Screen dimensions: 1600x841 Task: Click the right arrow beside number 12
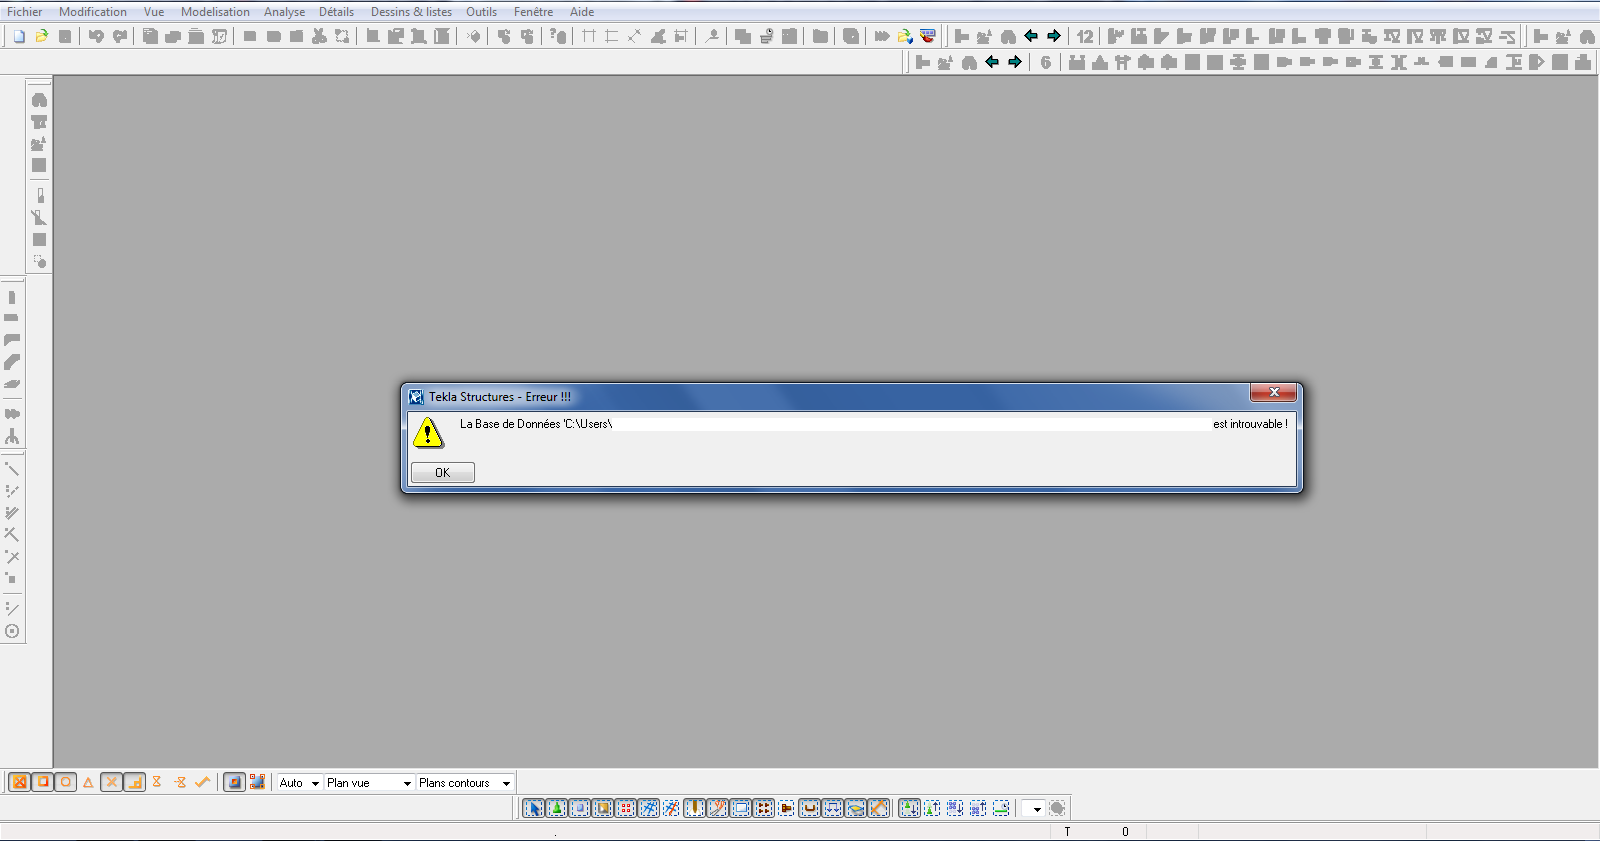(x=1054, y=36)
